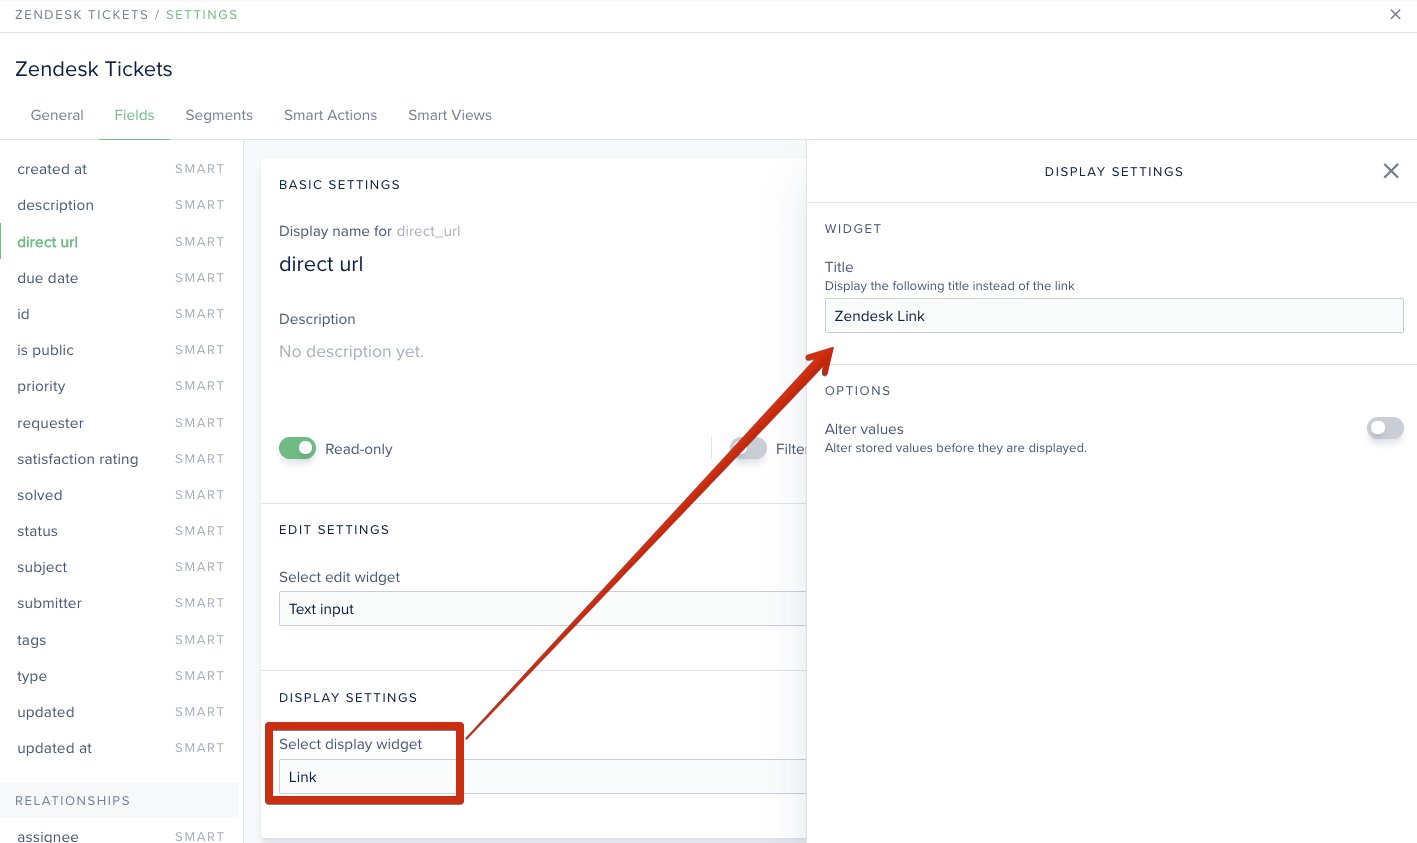Click the No description yet field
This screenshot has height=843, width=1417.
coord(351,351)
